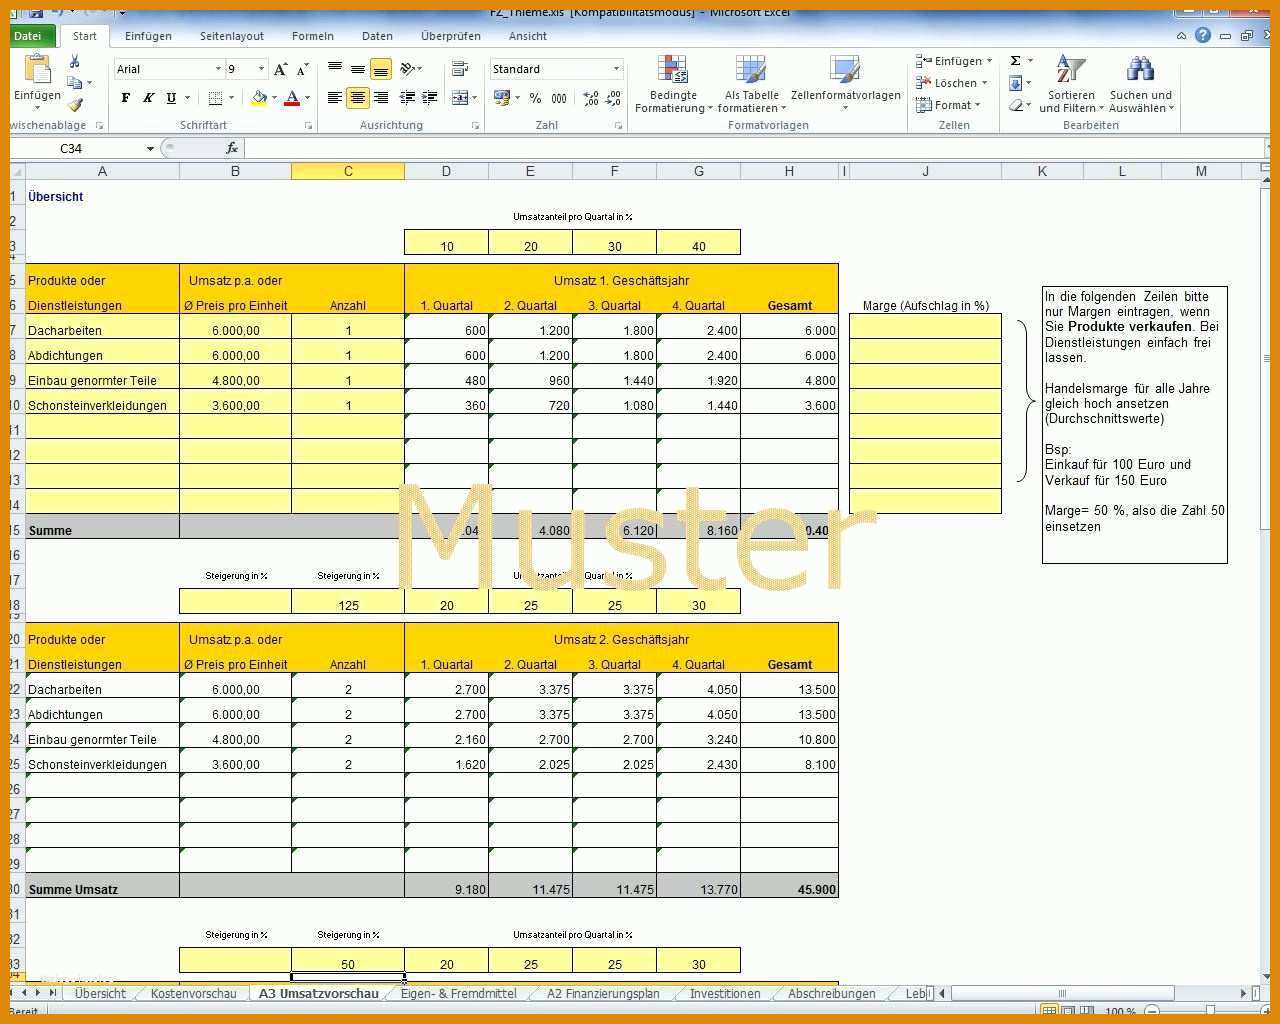Viewport: 1280px width, 1024px height.
Task: Toggle middle vertical alignment
Action: click(x=358, y=69)
